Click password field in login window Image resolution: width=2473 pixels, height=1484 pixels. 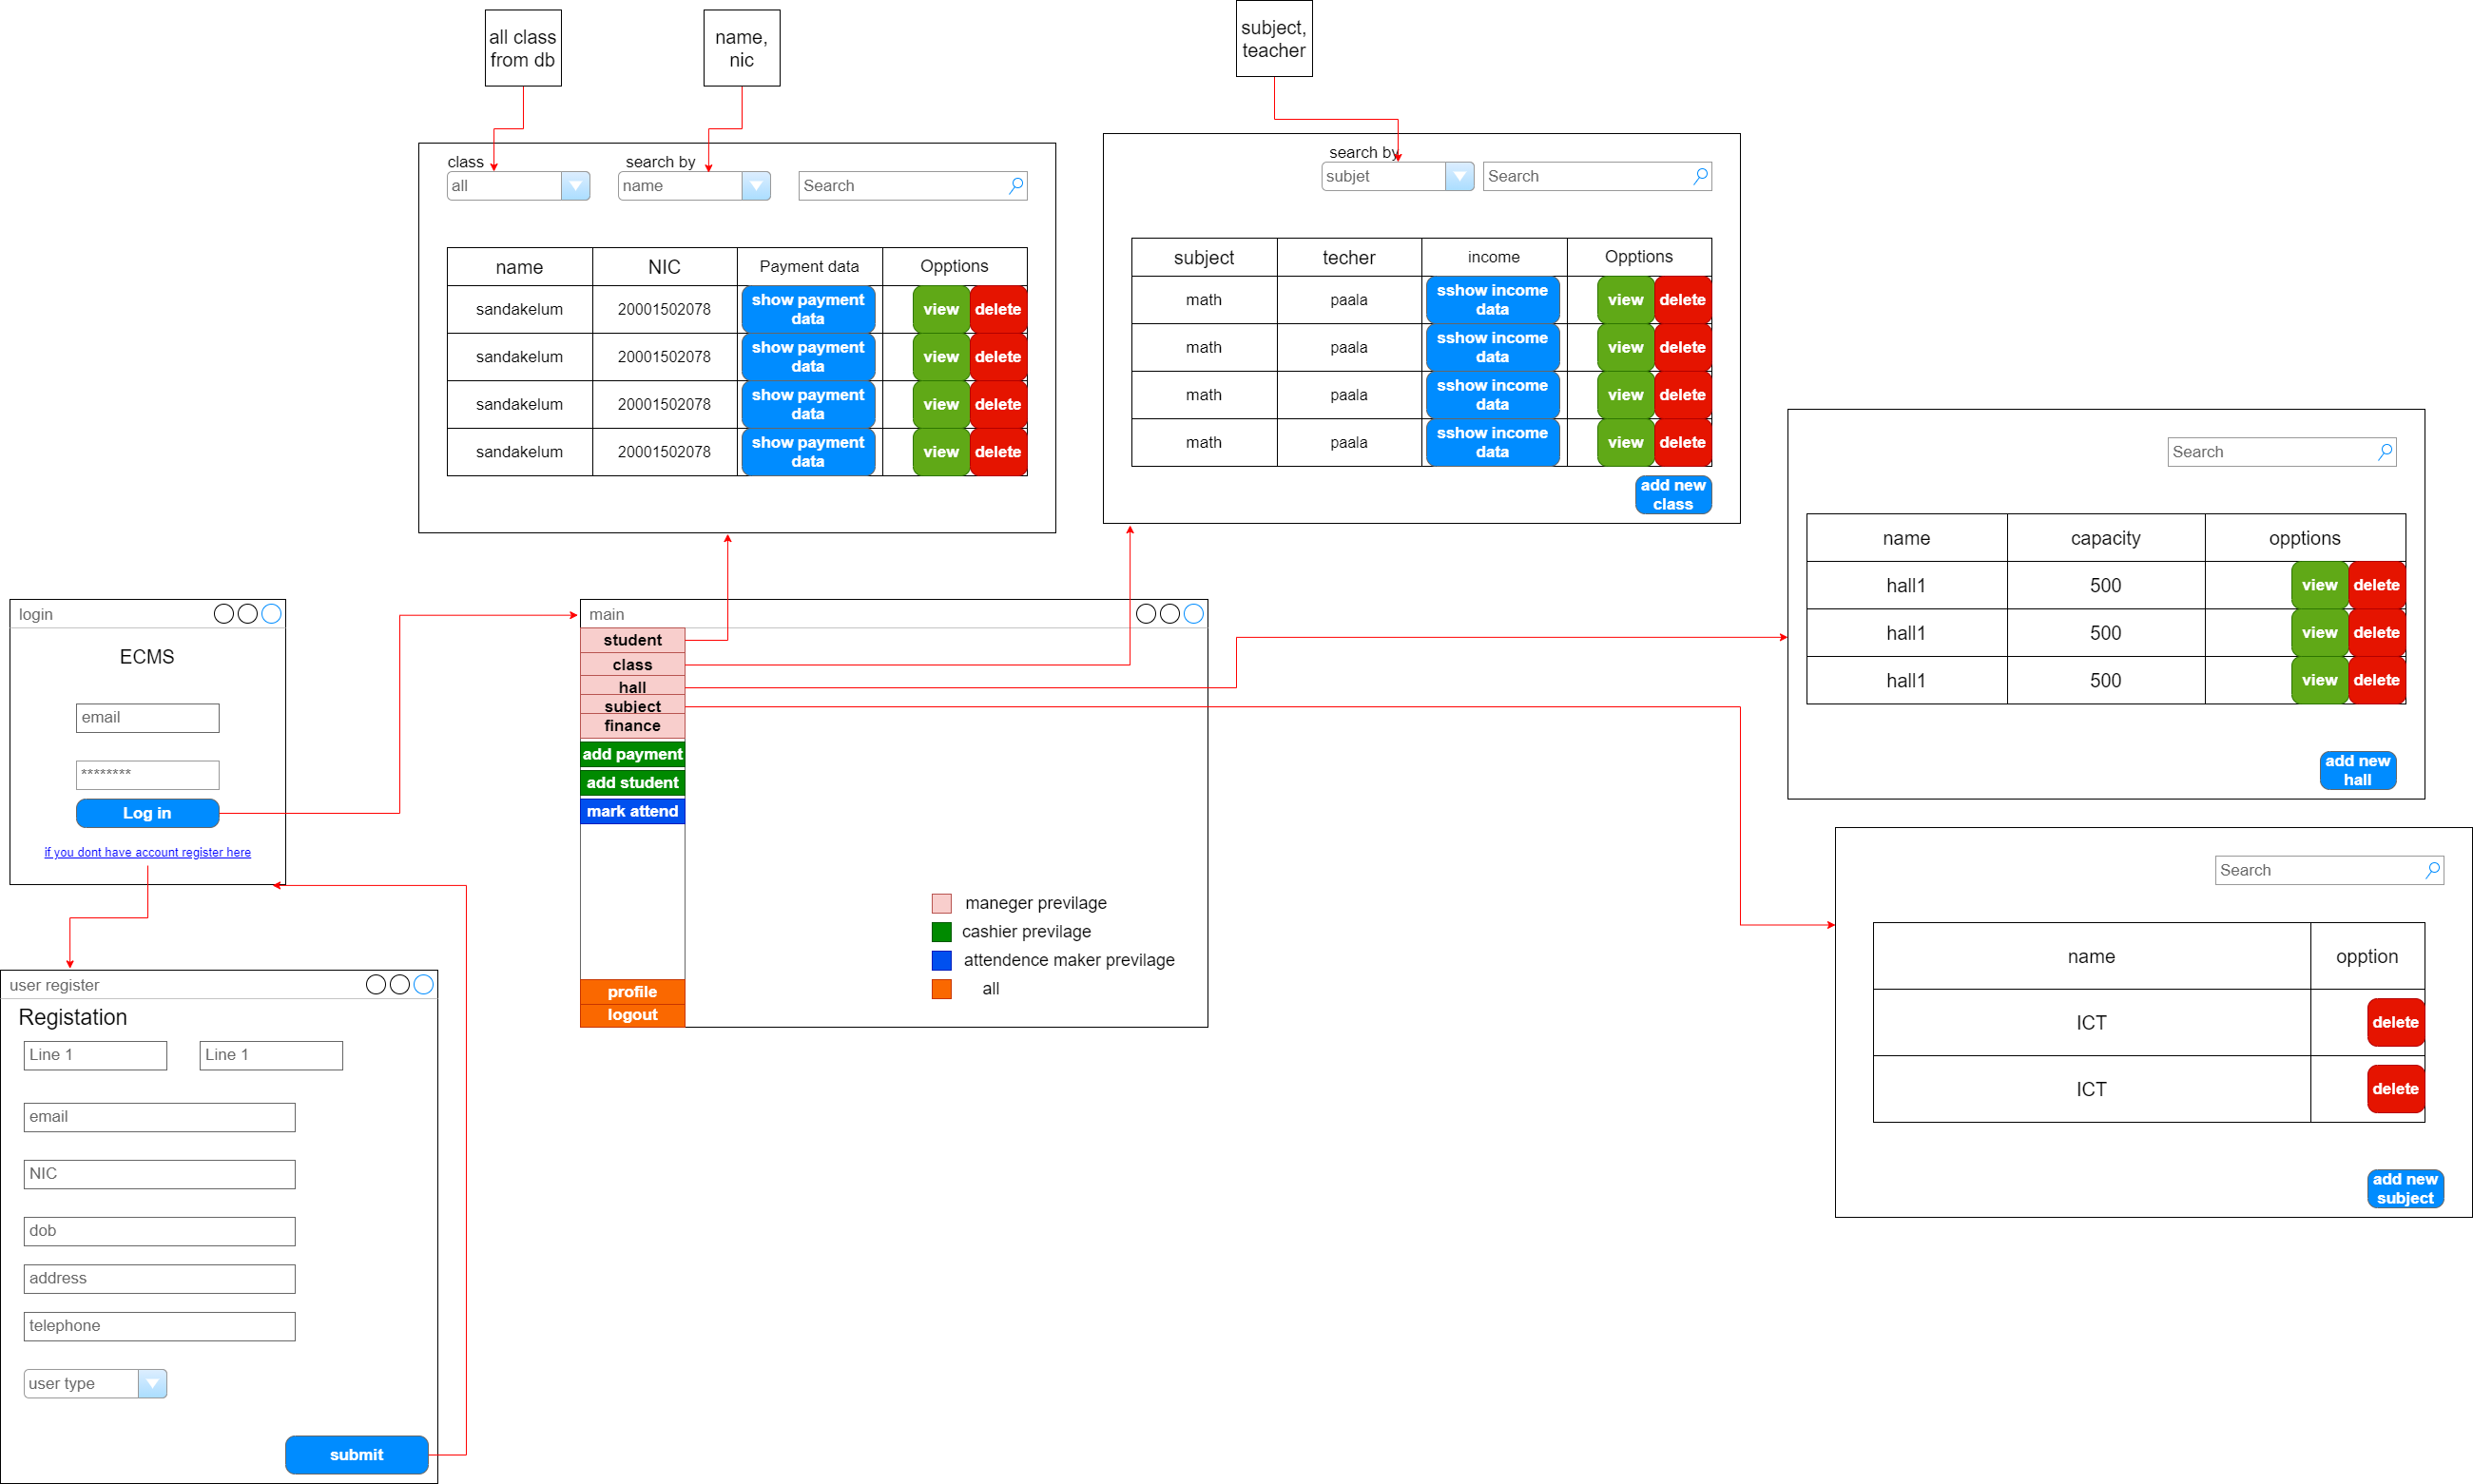point(147,775)
